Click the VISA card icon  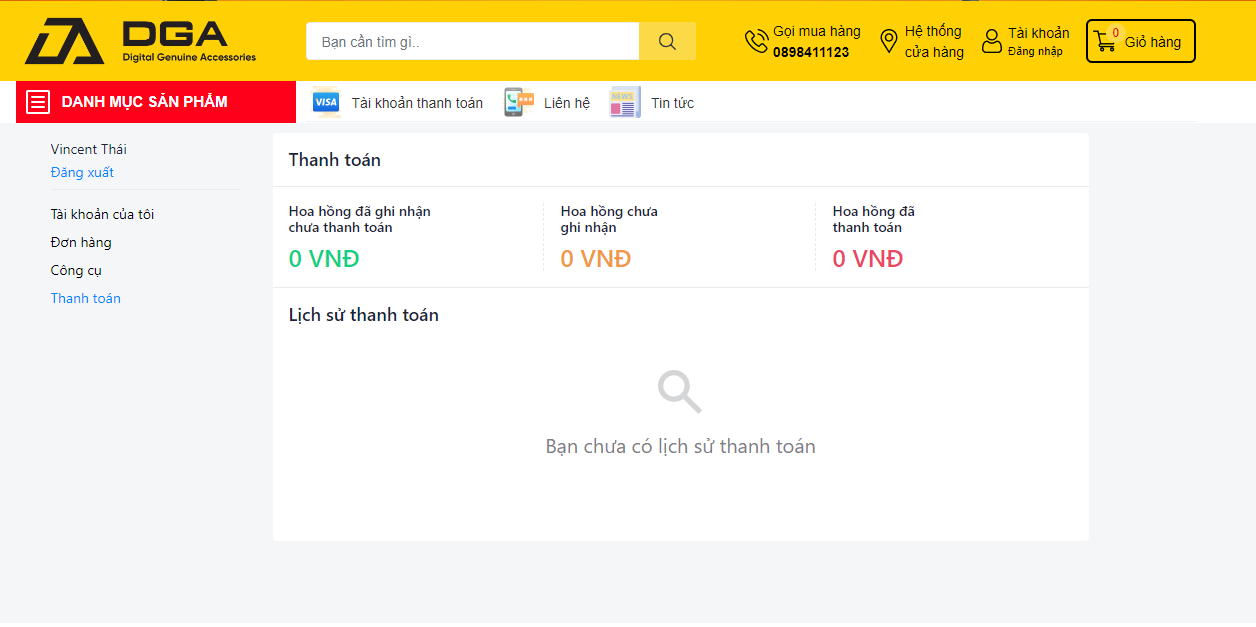tap(326, 102)
